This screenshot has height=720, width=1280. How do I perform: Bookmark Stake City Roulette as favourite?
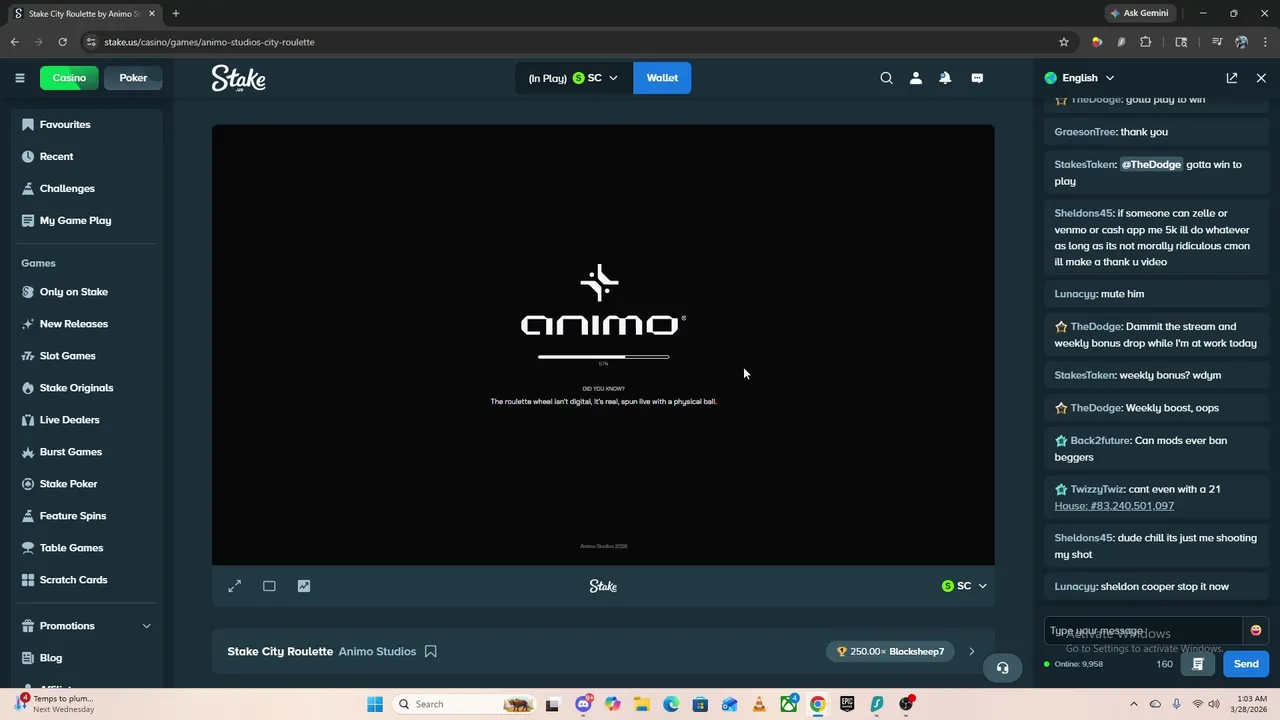(x=431, y=651)
